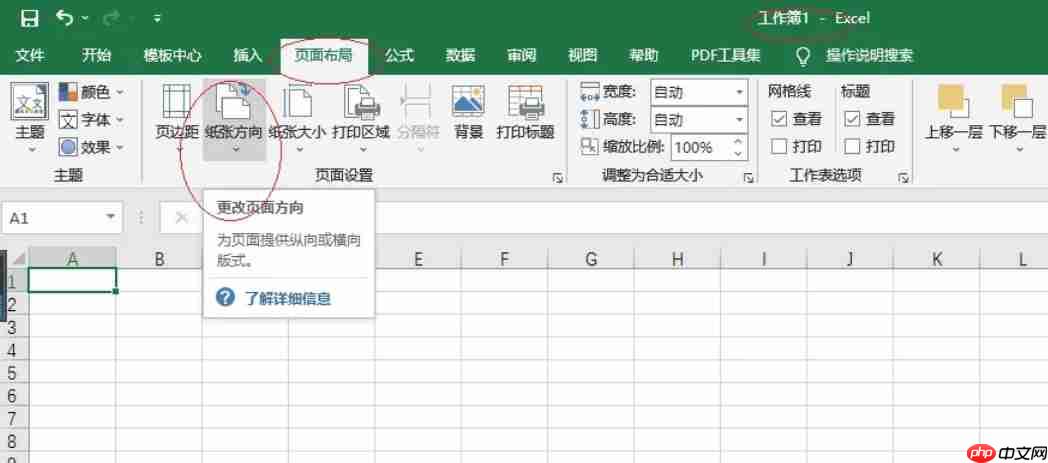Open the 主题 themes button
Screen dimensions: 1048x463
point(30,117)
